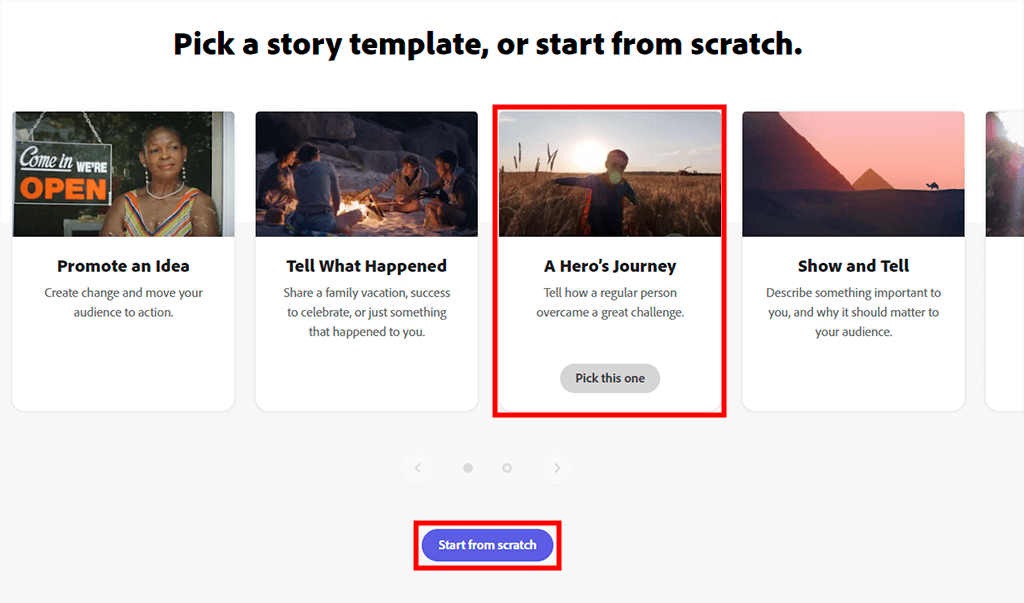
Task: Open the Promote an Idea shop photo
Action: (123, 174)
